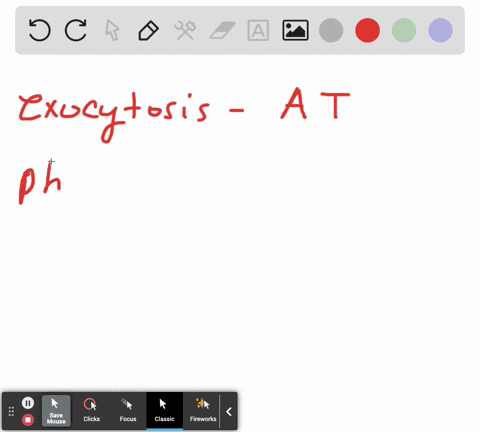Grab the recorder toolbar drag handle
Image resolution: width=480 pixels, height=432 pixels.
11,412
